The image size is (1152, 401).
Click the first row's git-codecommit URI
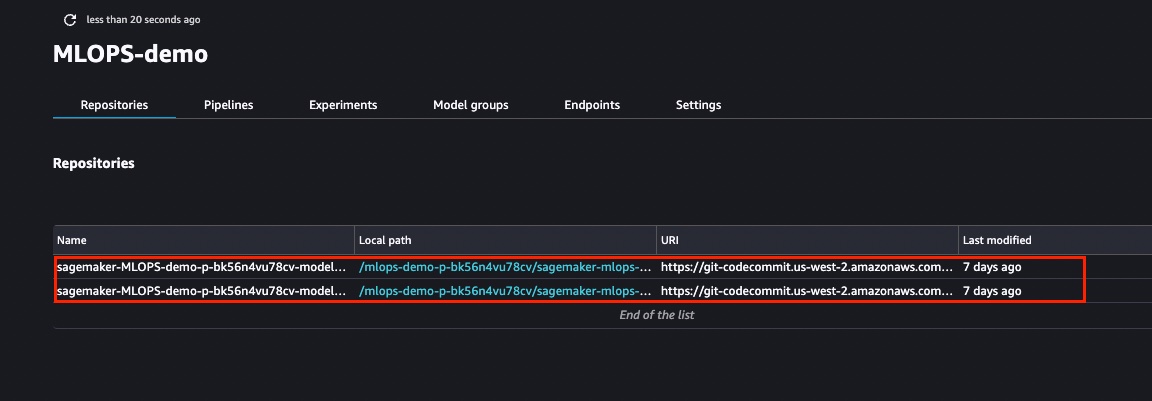point(807,267)
